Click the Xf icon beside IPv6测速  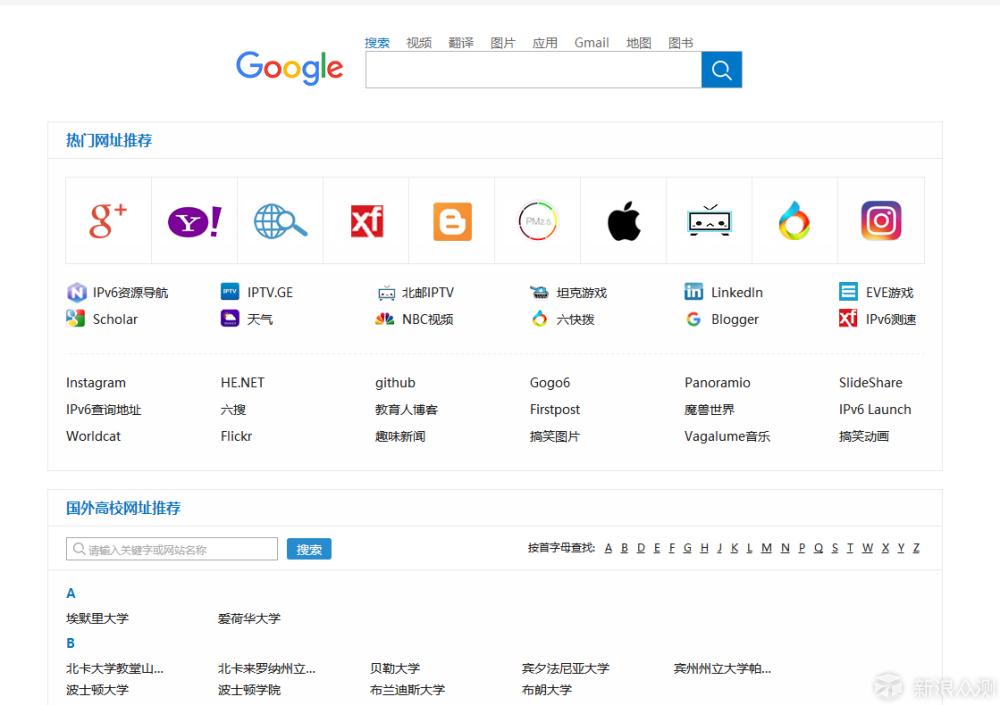[x=848, y=318]
